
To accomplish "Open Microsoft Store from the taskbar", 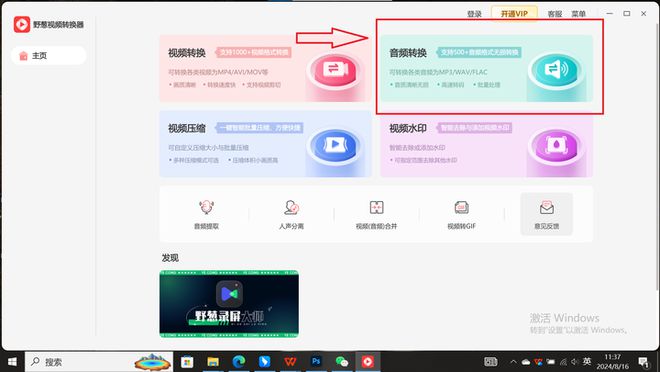I will (x=187, y=362).
